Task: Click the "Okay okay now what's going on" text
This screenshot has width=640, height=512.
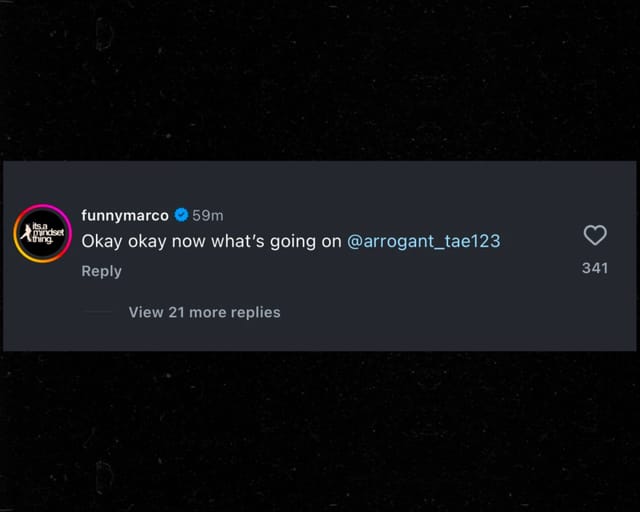Action: (211, 241)
